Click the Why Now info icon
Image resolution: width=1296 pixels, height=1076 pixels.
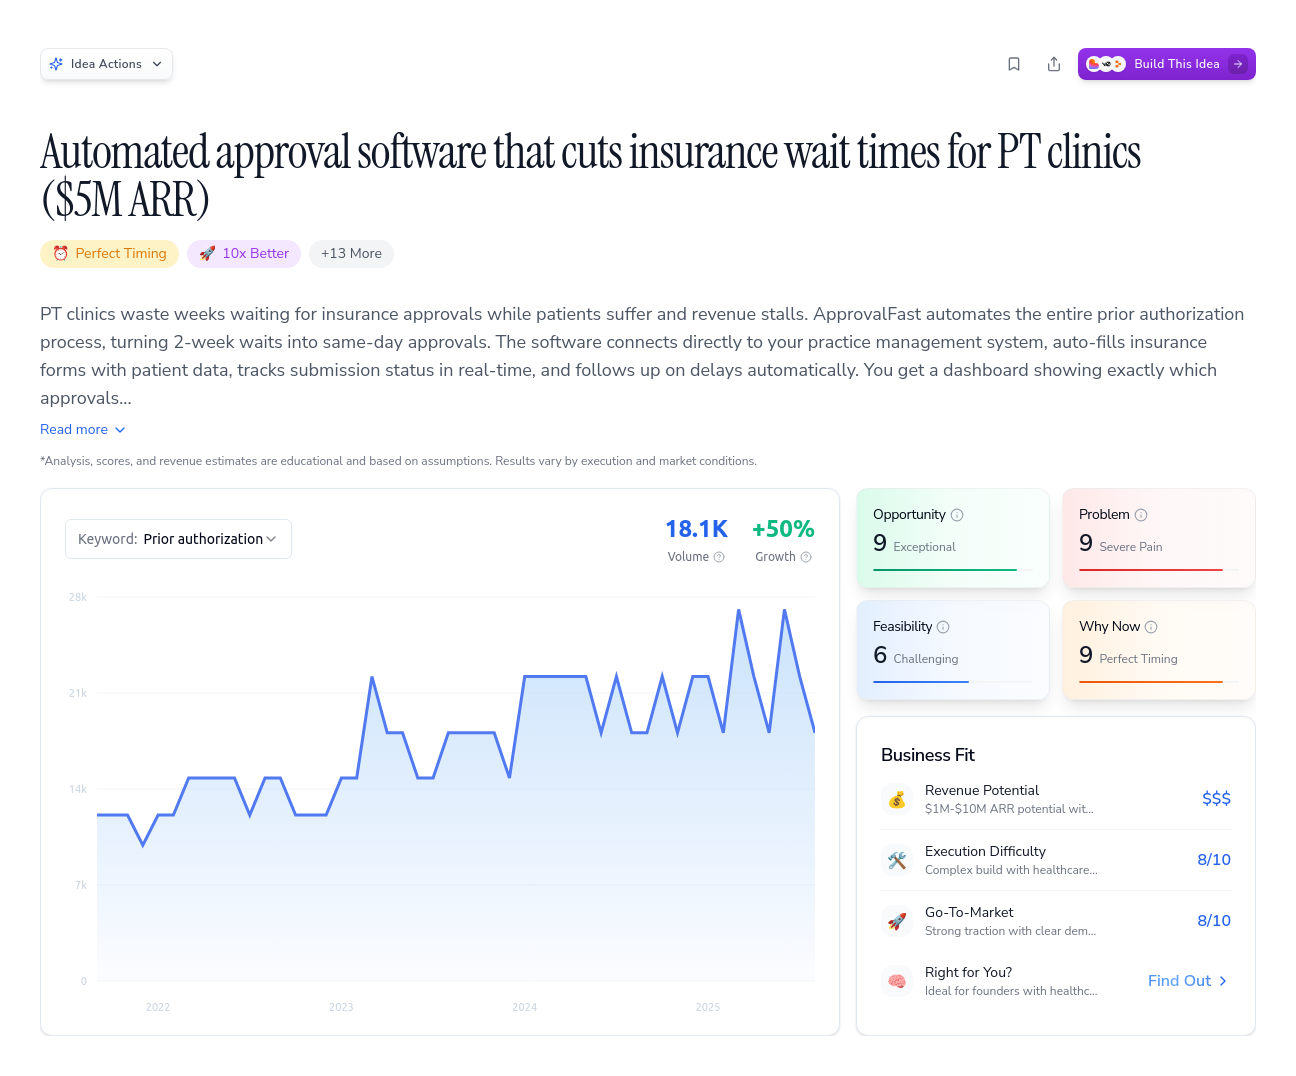click(x=1152, y=626)
